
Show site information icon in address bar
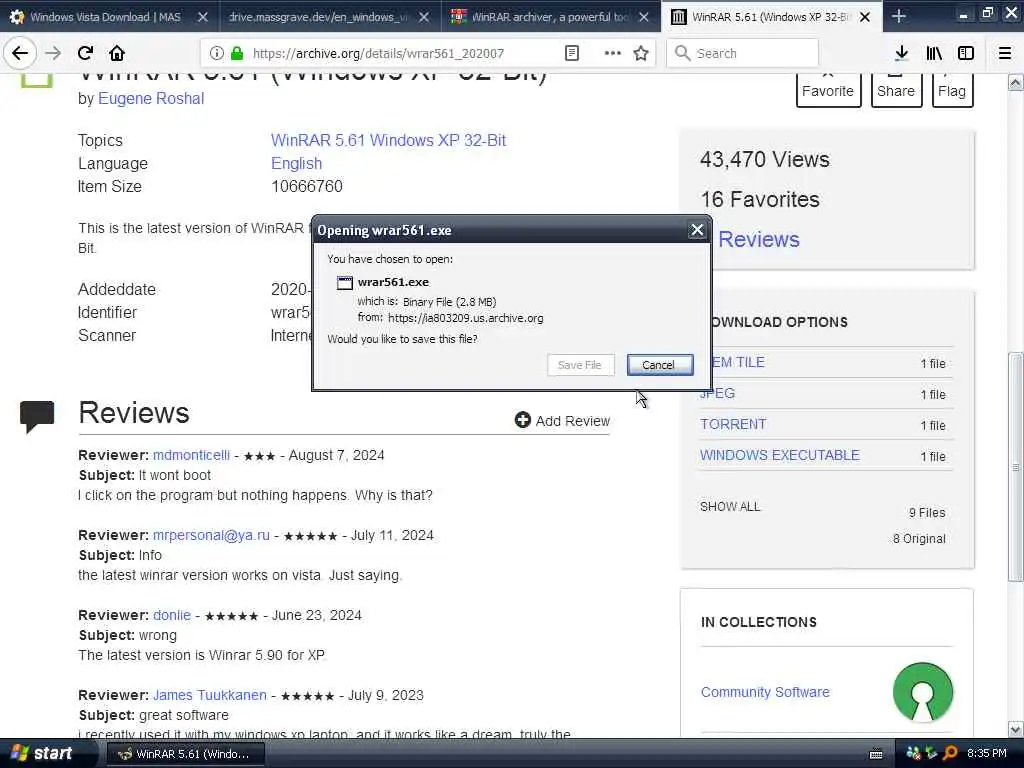tap(217, 53)
